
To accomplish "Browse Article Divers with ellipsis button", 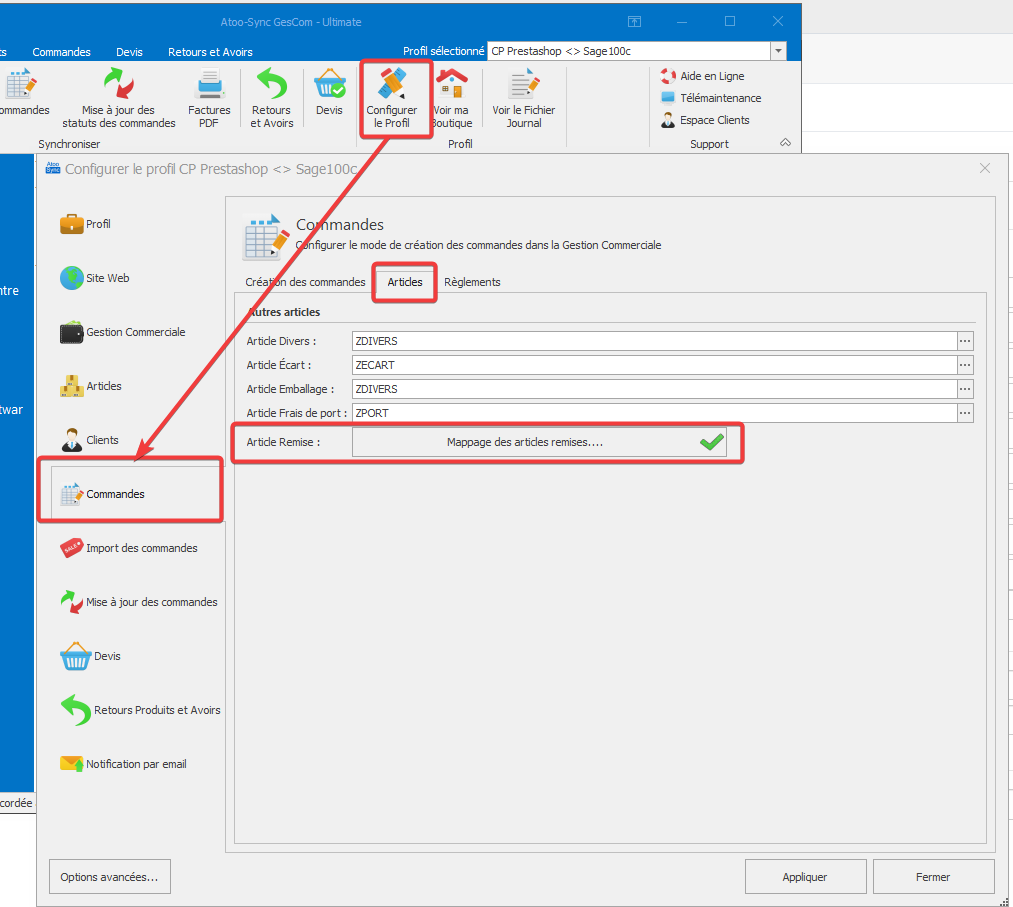I will coord(965,341).
